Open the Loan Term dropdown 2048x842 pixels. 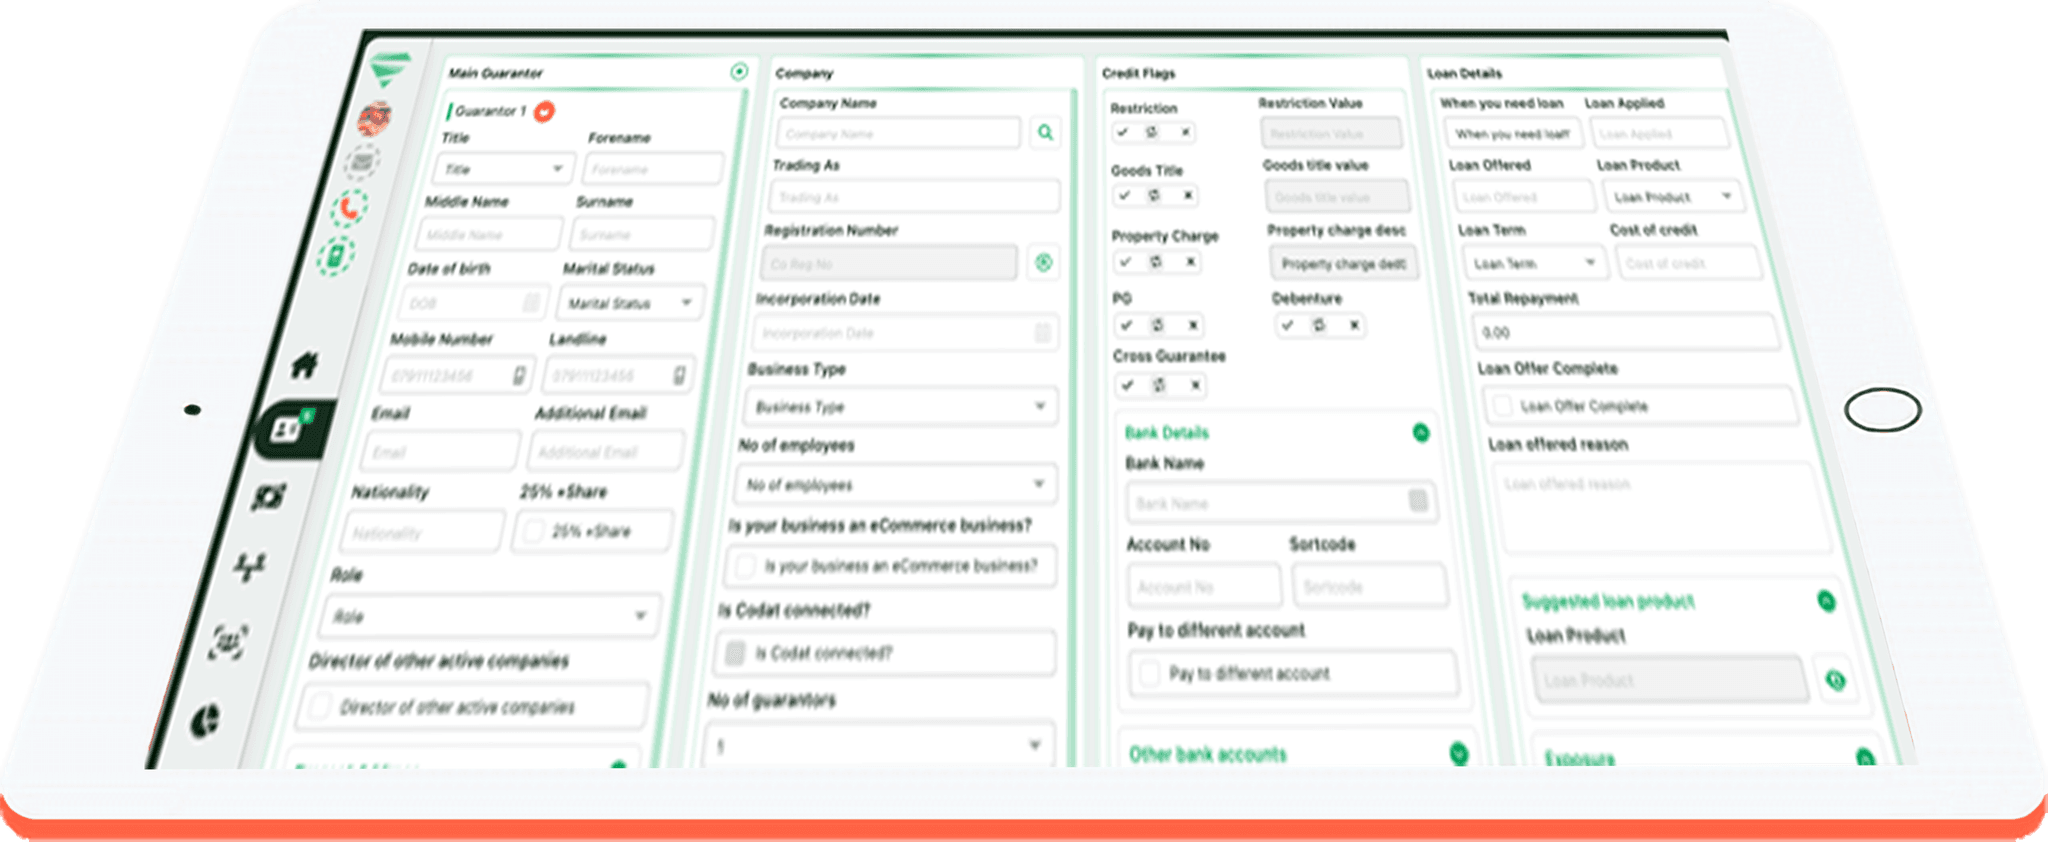1534,263
